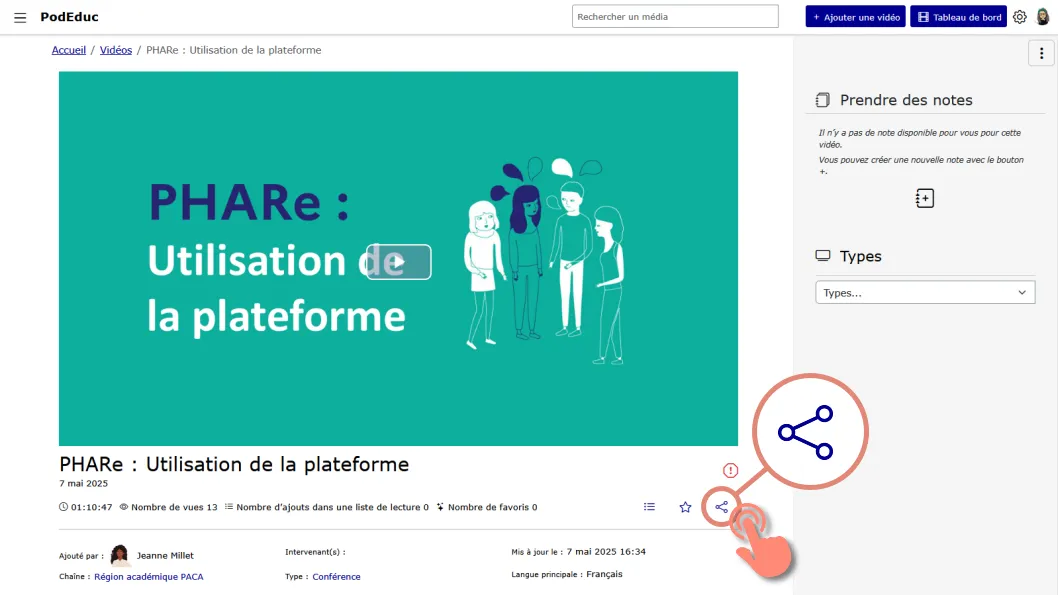Screen dimensions: 1058x595
Task: Click the playlist additions count label
Action: click(x=327, y=507)
